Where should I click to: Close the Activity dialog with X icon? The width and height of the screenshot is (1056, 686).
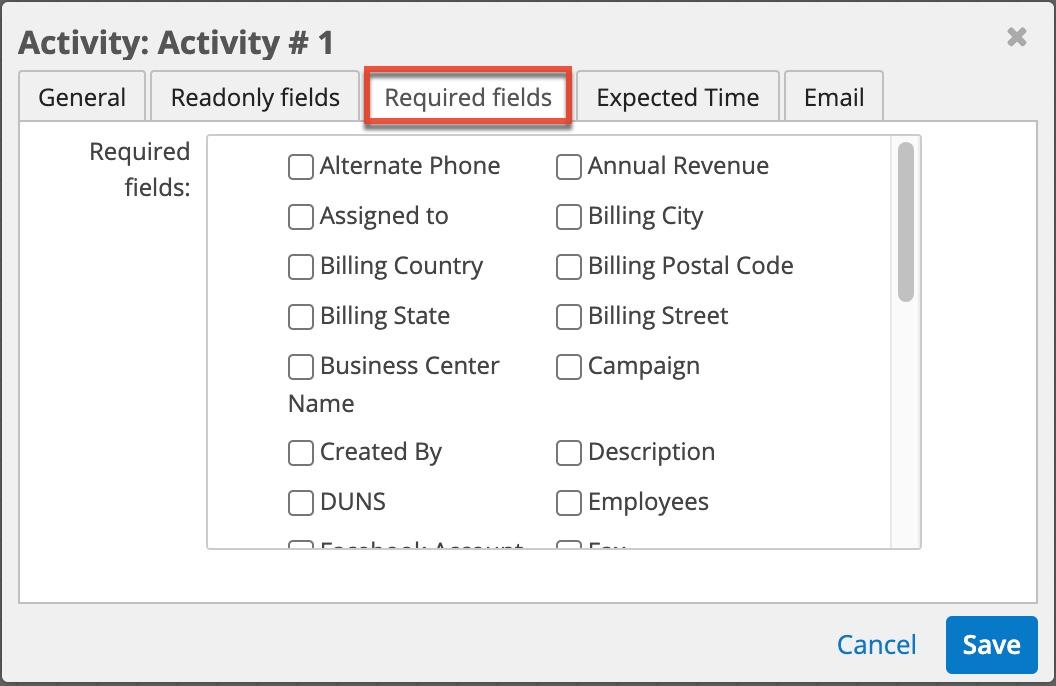[x=1016, y=38]
